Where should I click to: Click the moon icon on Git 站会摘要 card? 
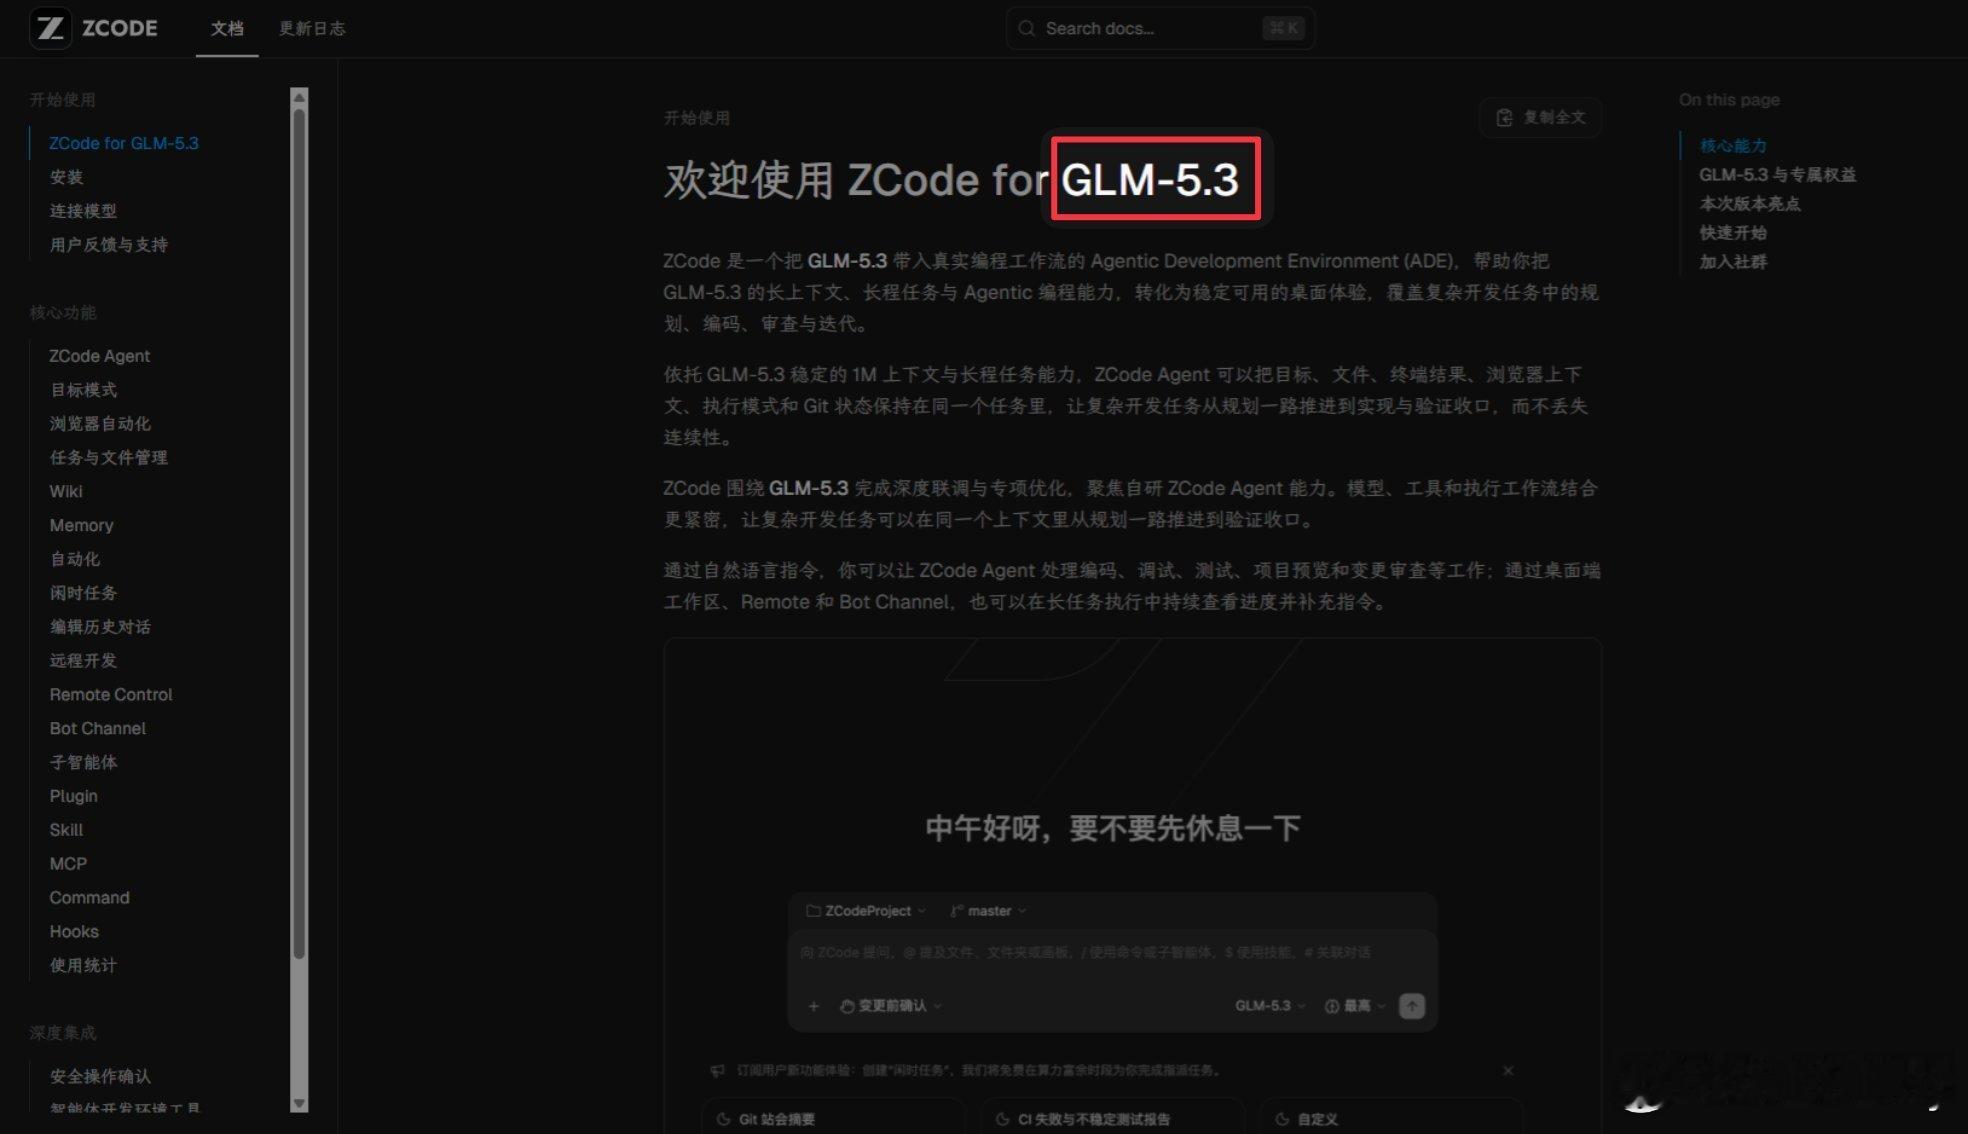click(x=723, y=1119)
